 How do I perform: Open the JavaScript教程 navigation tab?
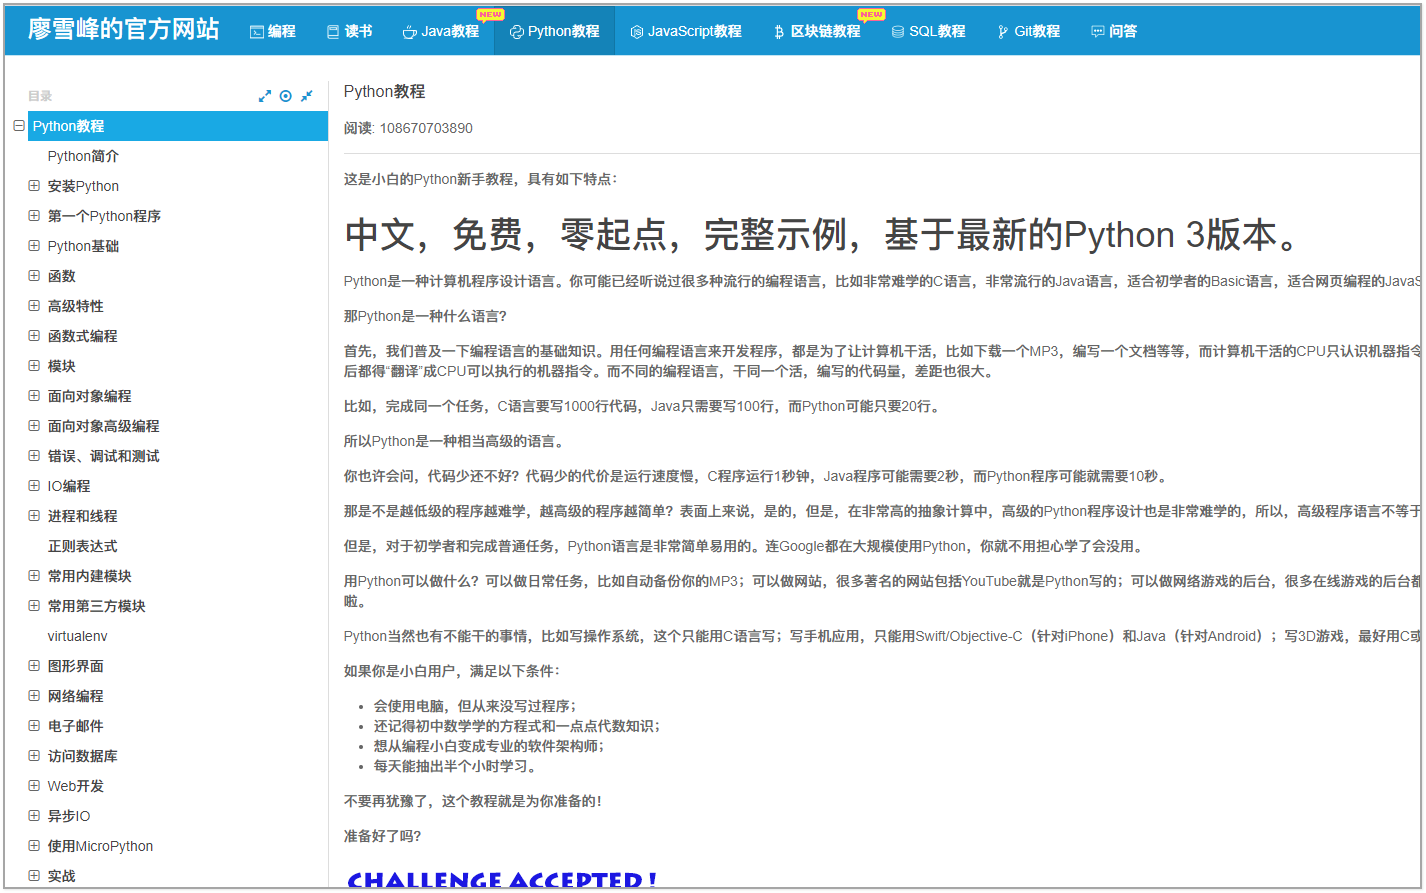click(x=686, y=32)
